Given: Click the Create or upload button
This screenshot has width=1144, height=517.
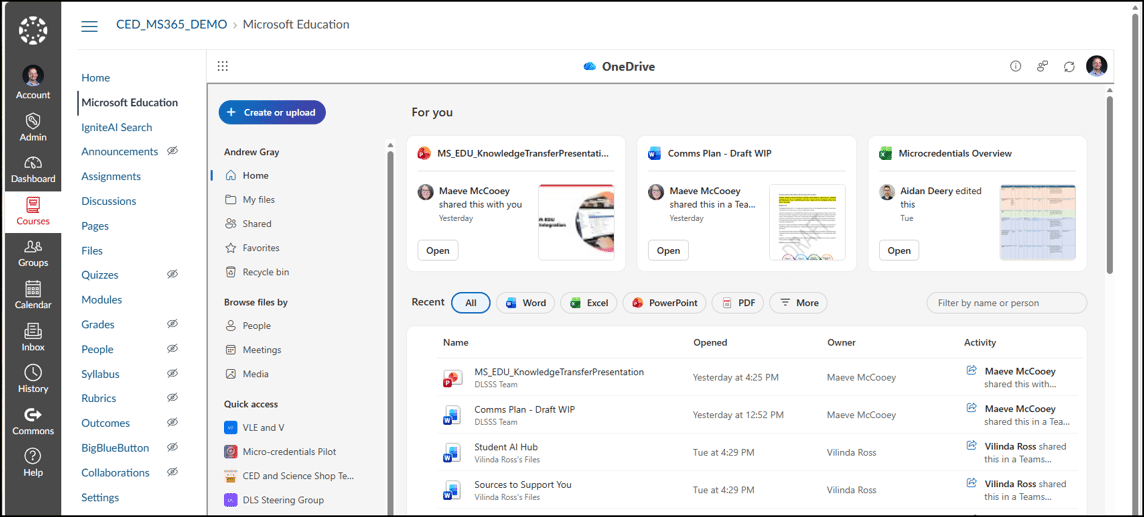Looking at the screenshot, I should click(272, 112).
